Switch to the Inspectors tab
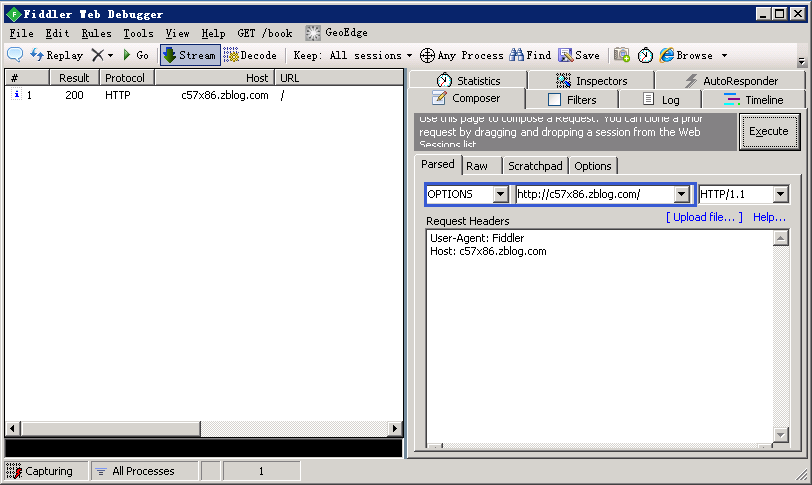 pos(591,81)
